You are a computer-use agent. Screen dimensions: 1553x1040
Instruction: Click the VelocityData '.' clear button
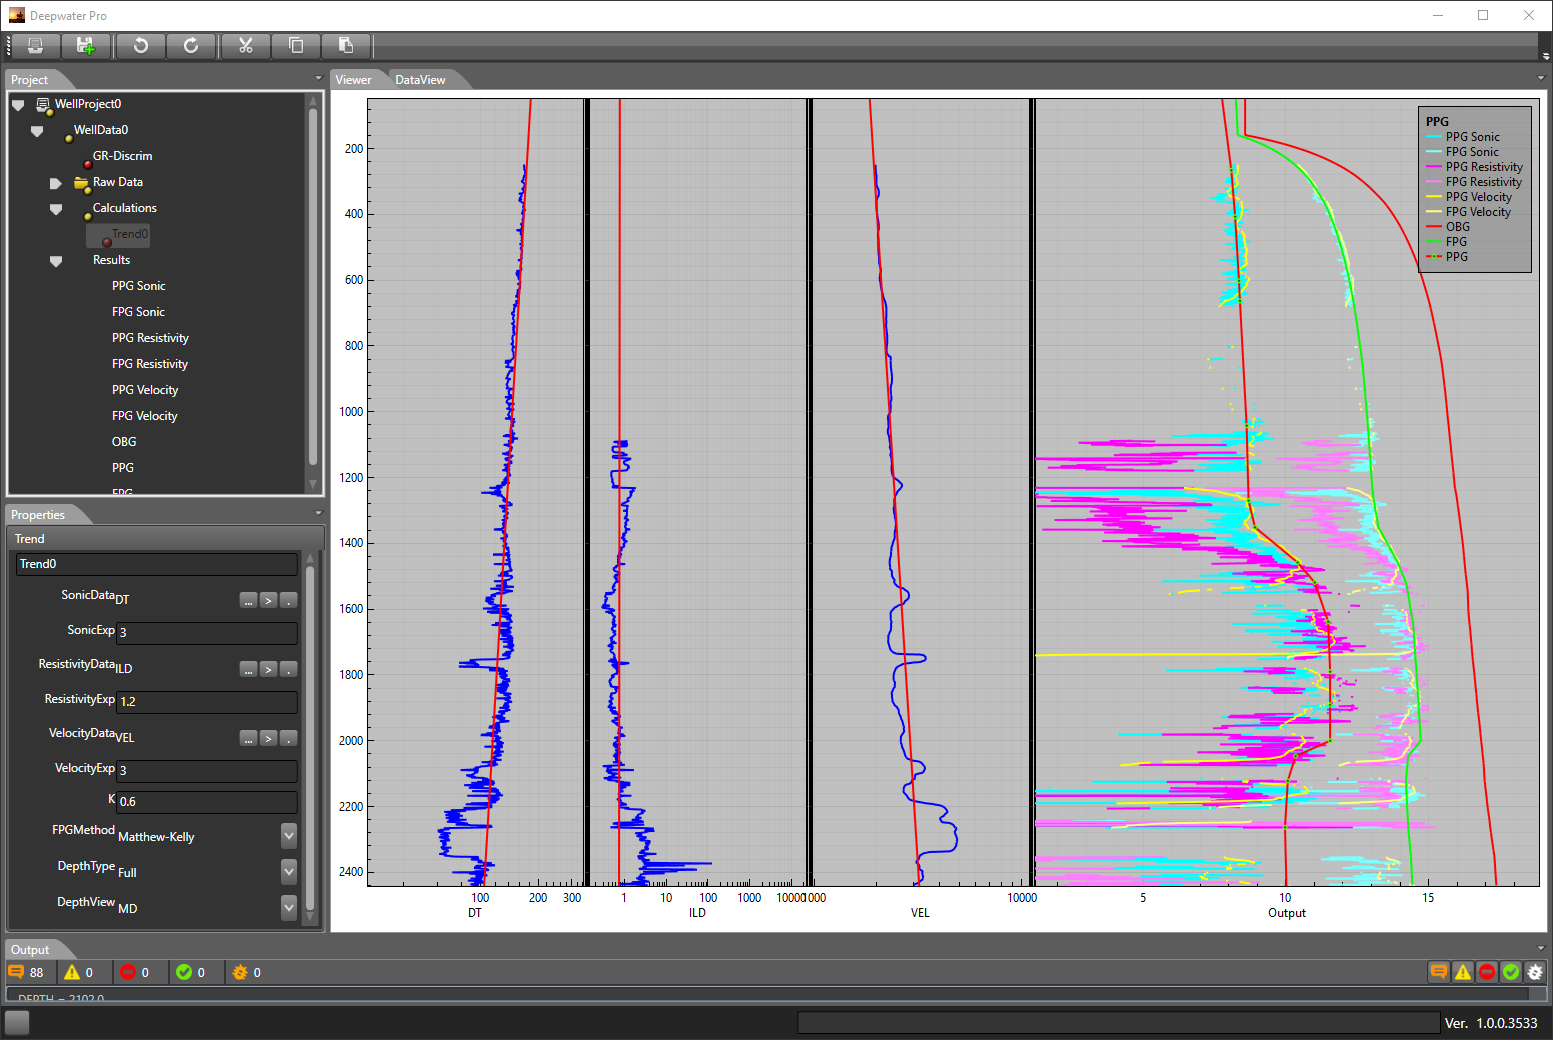[288, 738]
